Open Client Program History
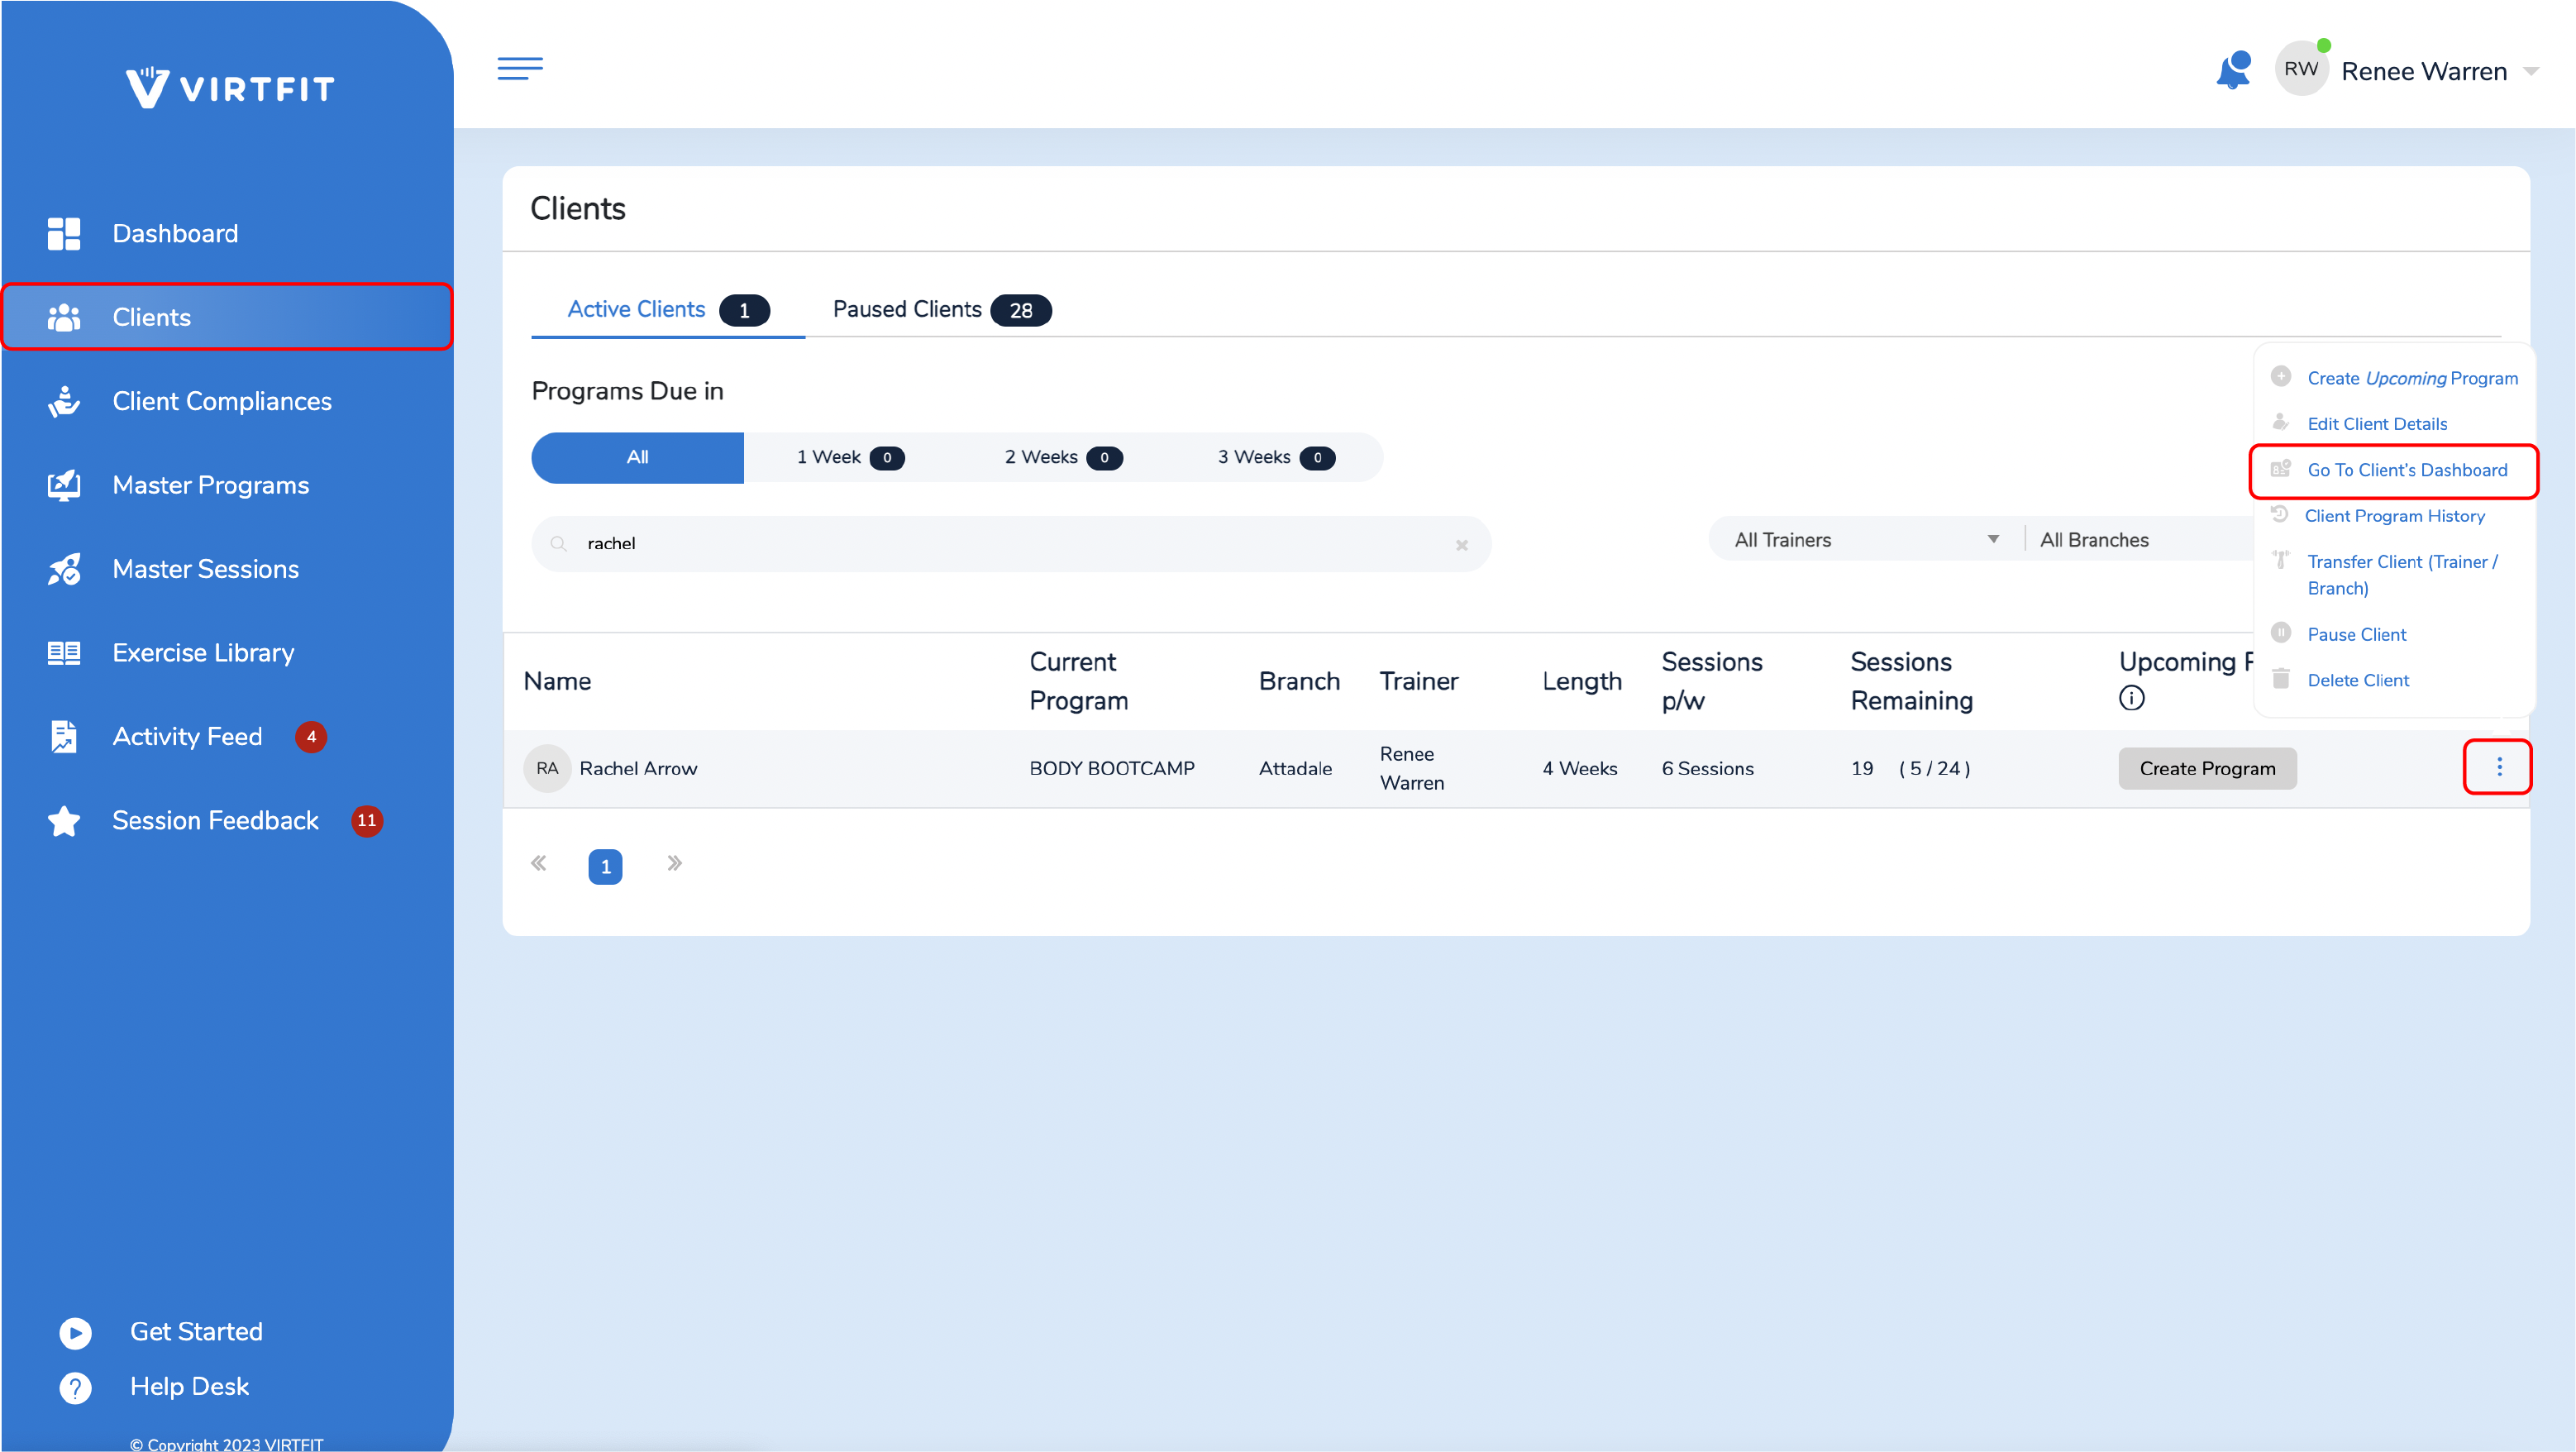 (2394, 516)
